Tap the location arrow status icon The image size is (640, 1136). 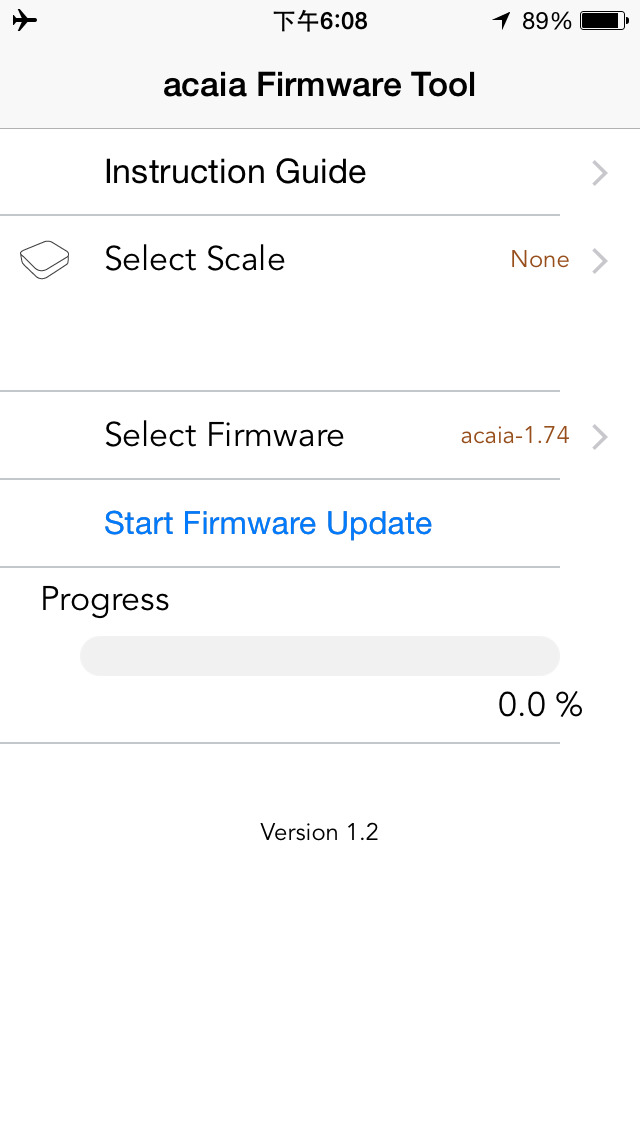coord(502,20)
